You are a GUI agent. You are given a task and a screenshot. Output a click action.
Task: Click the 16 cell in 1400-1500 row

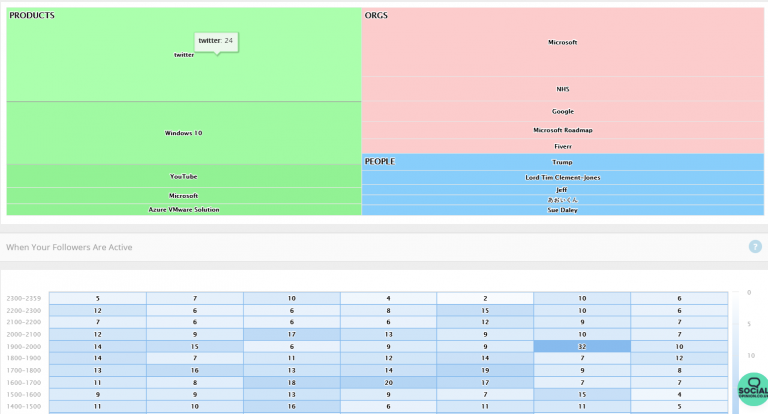pyautogui.click(x=291, y=407)
